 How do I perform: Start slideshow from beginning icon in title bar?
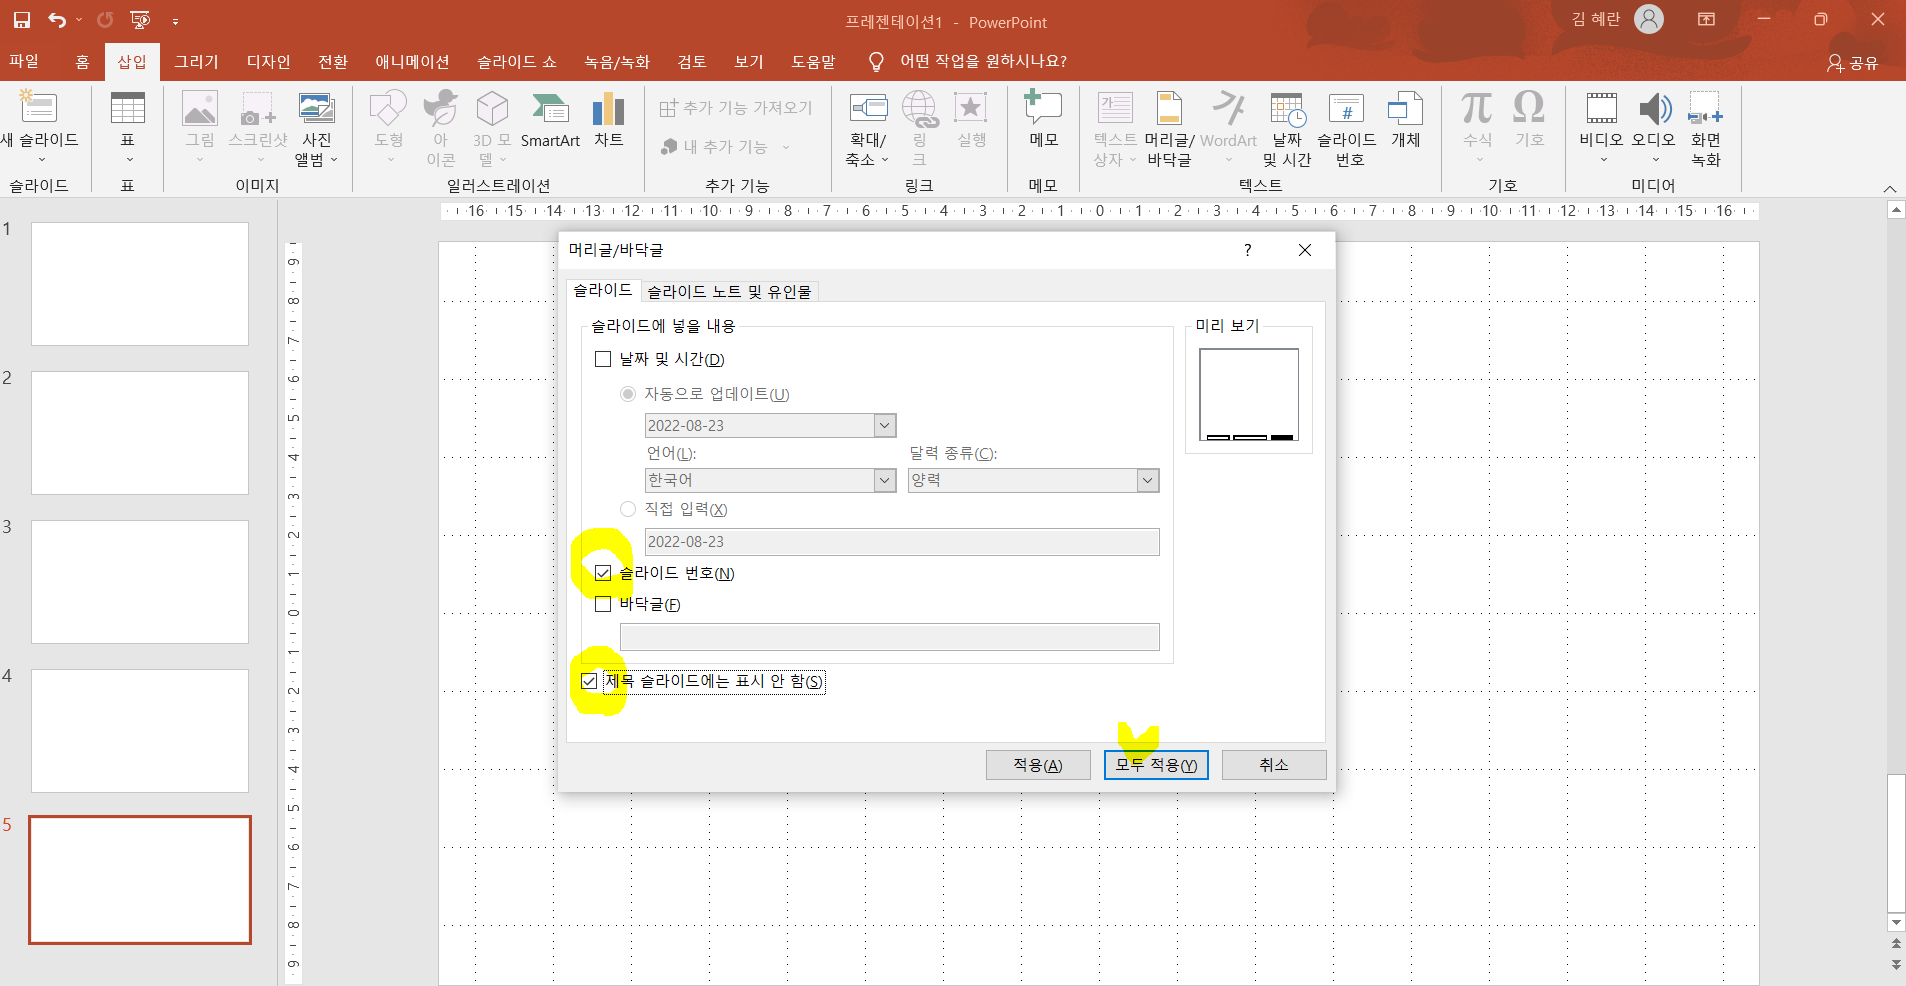coord(141,20)
